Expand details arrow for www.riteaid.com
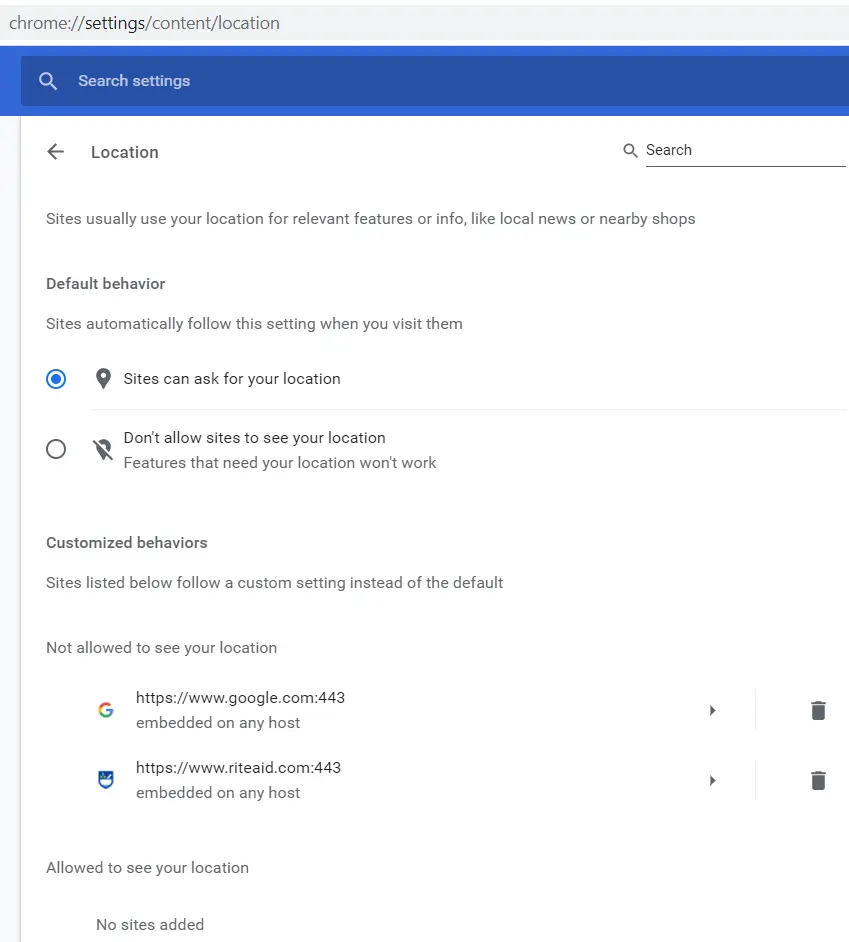The height and width of the screenshot is (942, 849). [x=712, y=780]
